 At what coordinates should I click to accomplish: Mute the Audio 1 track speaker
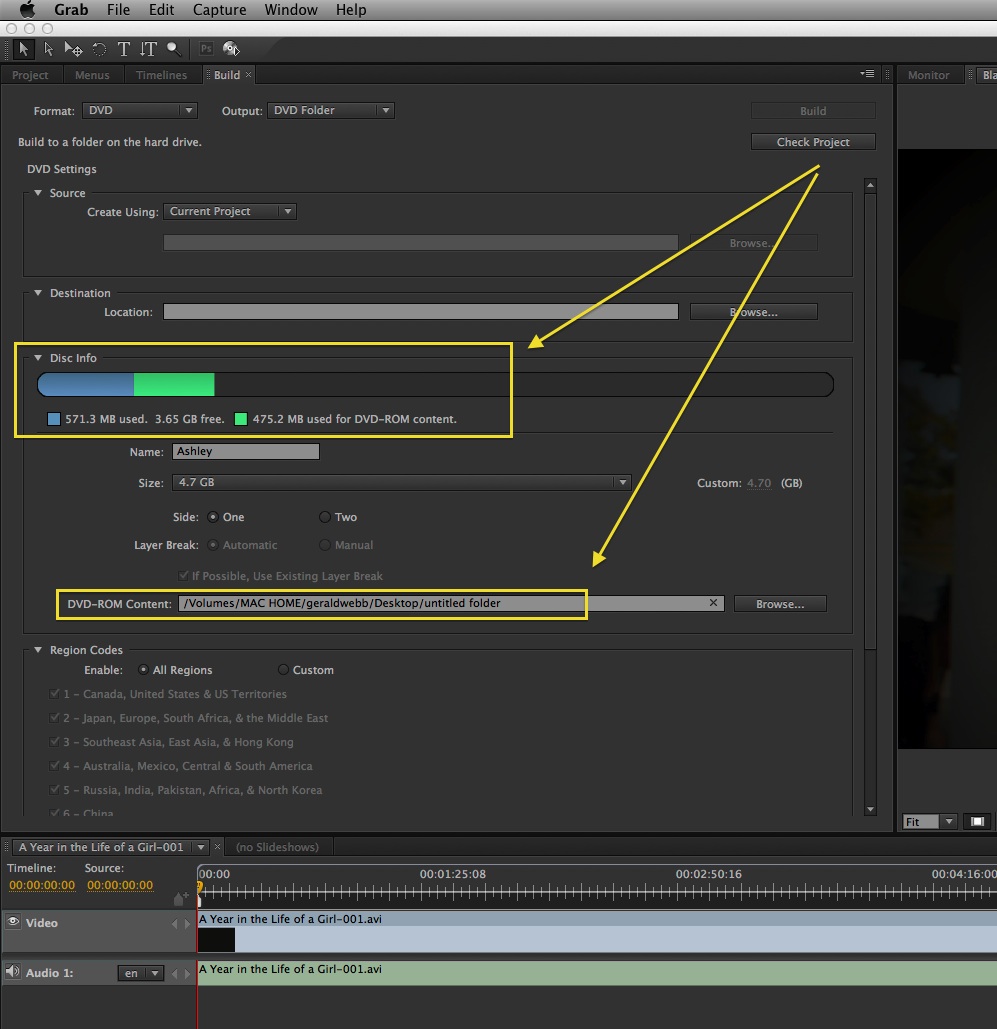(12, 971)
